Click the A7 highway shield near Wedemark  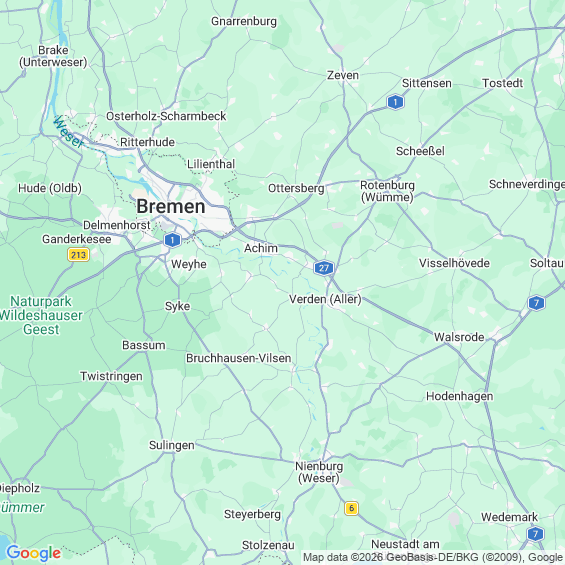[x=535, y=534]
